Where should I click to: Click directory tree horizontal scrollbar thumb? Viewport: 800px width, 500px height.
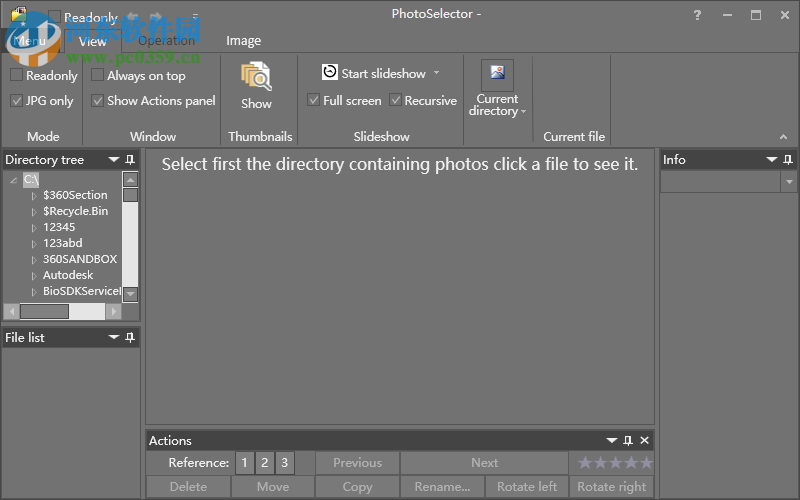coord(44,311)
